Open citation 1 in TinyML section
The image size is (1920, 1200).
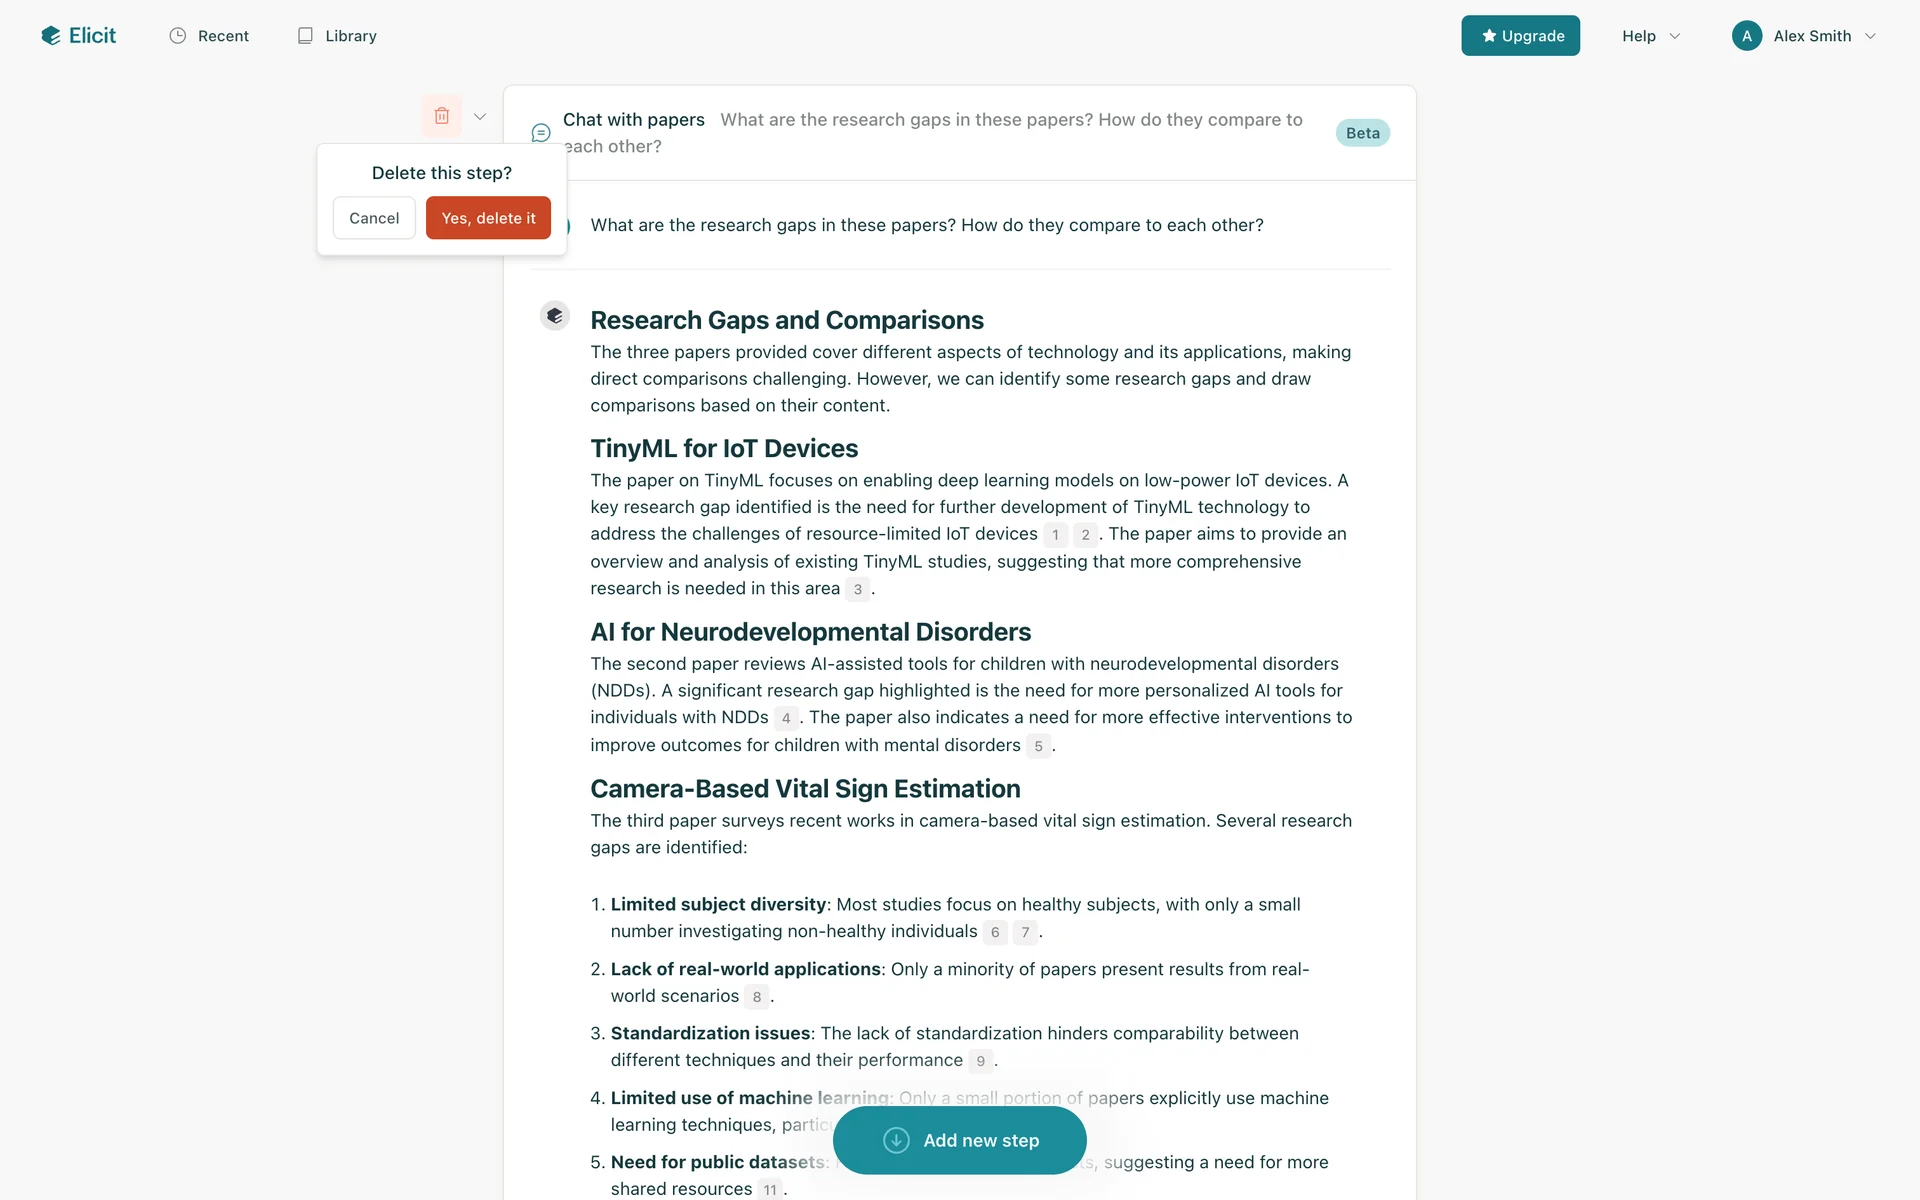click(1055, 535)
